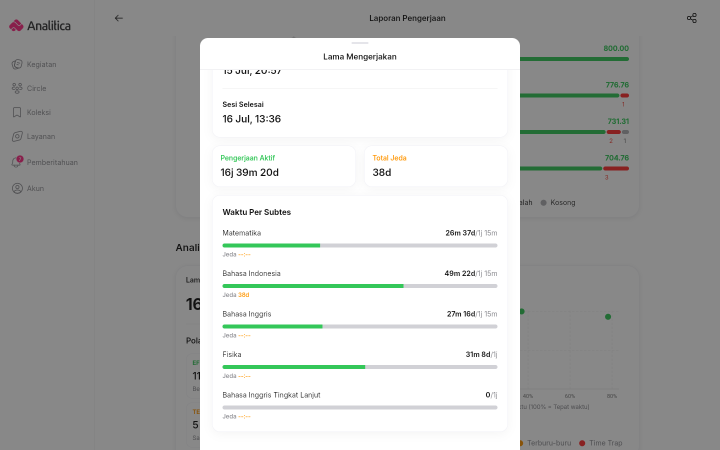Image resolution: width=720 pixels, height=450 pixels.
Task: Click the Lama Mengerjakan title
Action: [360, 56]
